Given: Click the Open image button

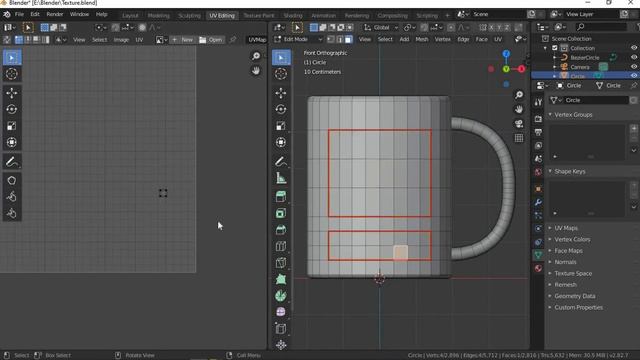Looking at the screenshot, I should pos(211,40).
